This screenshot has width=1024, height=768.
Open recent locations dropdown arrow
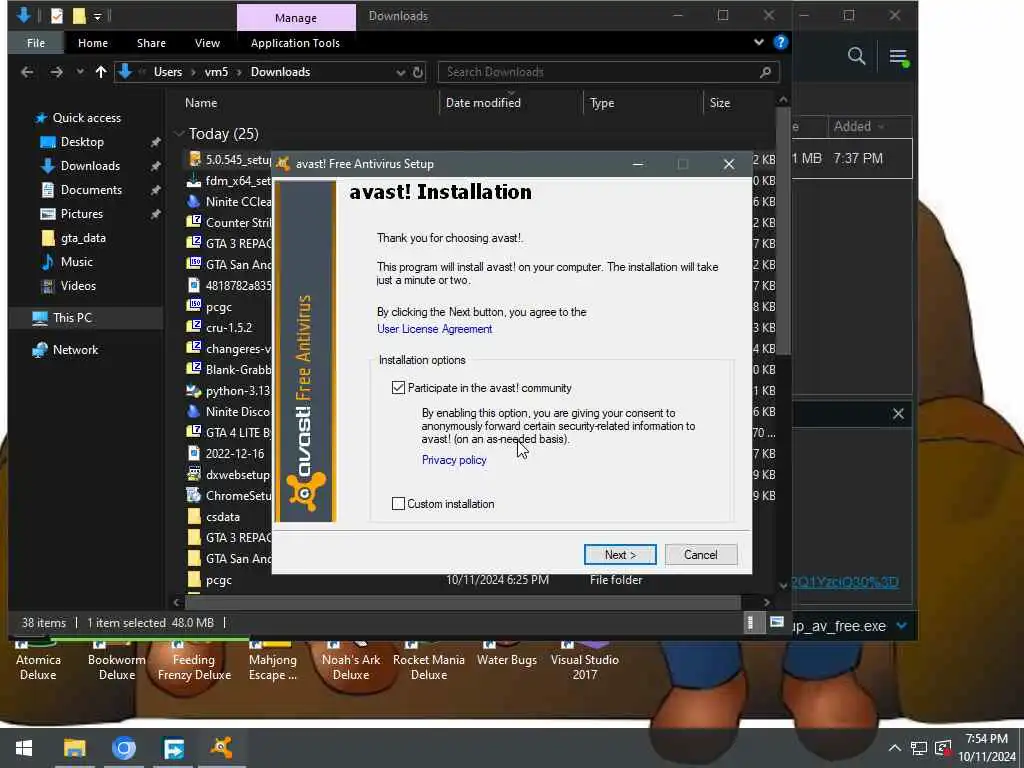[80, 72]
